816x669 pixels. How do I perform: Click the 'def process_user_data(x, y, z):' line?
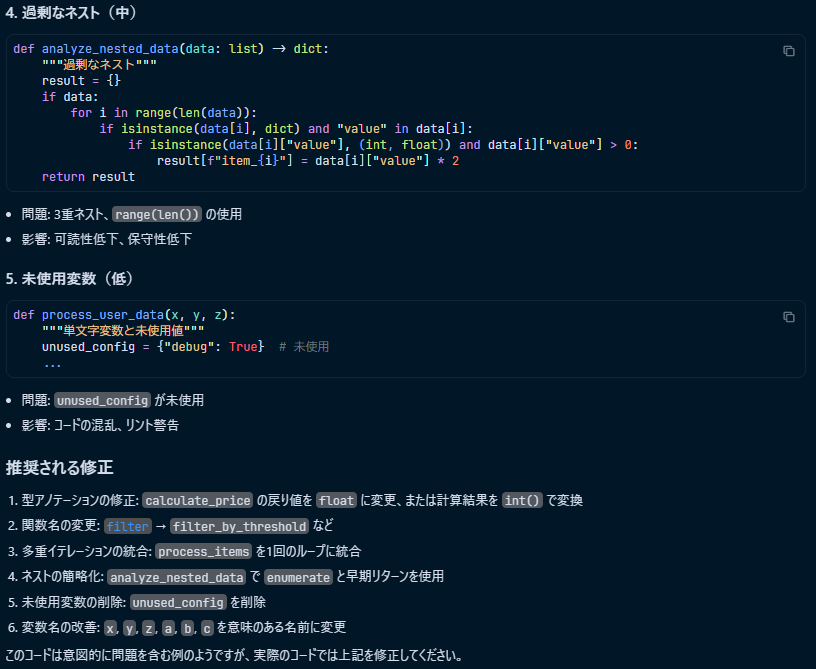124,315
